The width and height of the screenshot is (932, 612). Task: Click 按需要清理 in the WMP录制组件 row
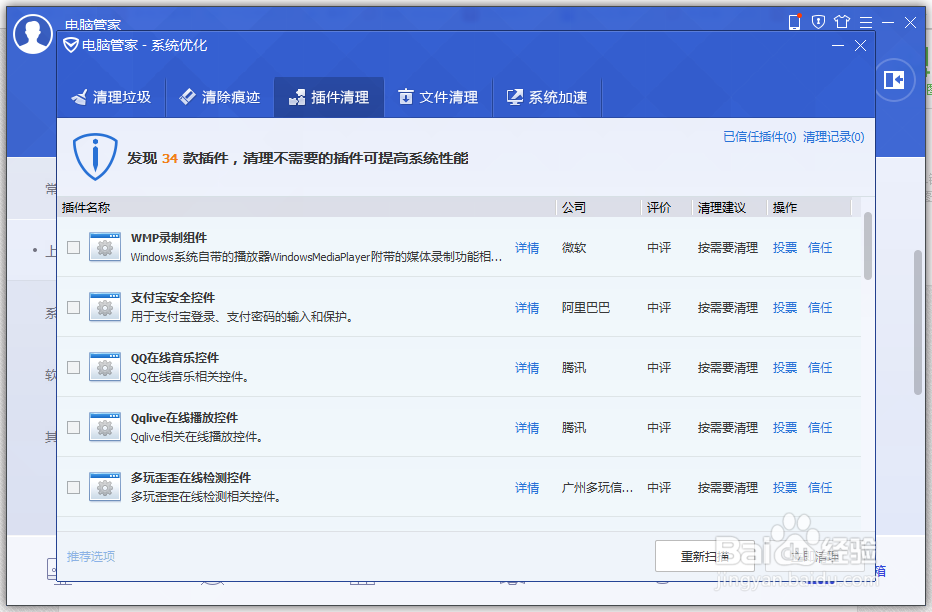728,247
